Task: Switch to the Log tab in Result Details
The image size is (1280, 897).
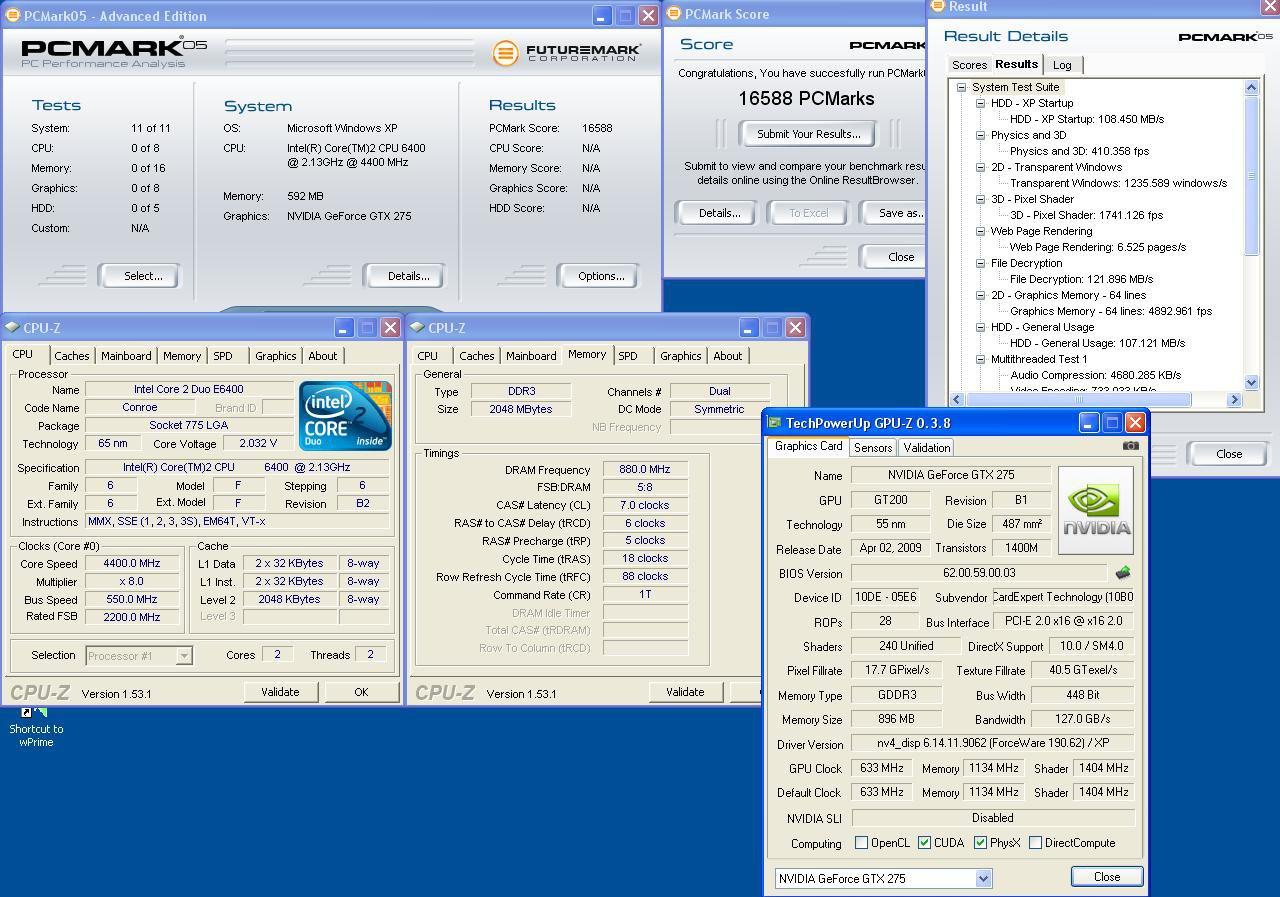Action: (1062, 65)
